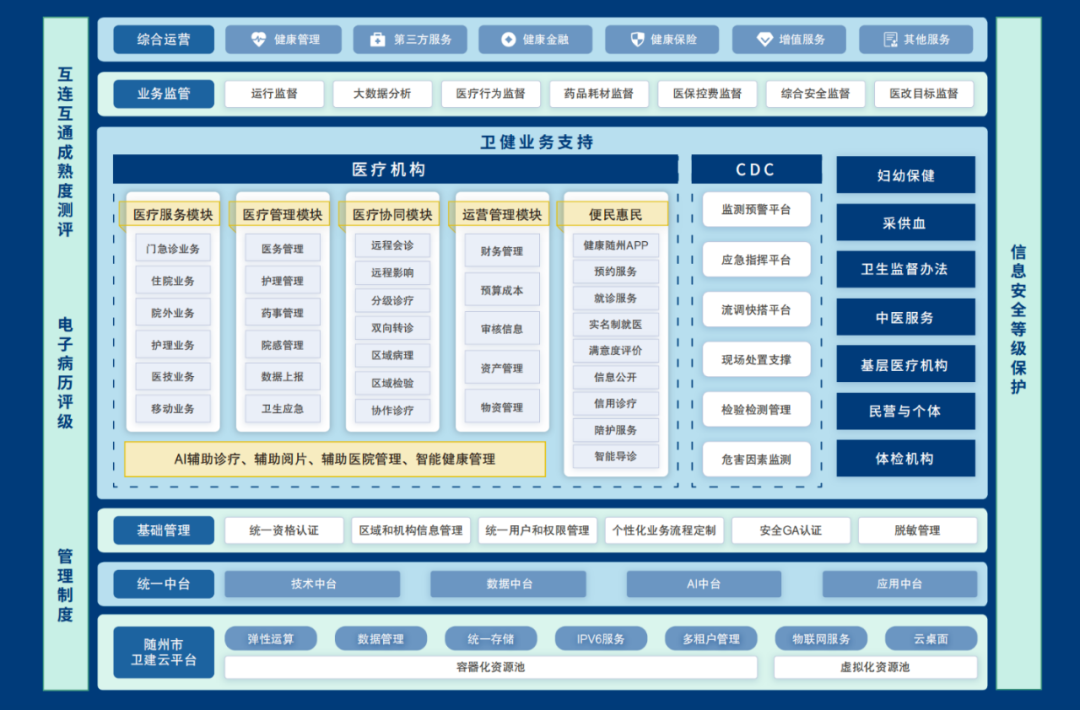Open the 危害因素监测 box

click(x=756, y=459)
